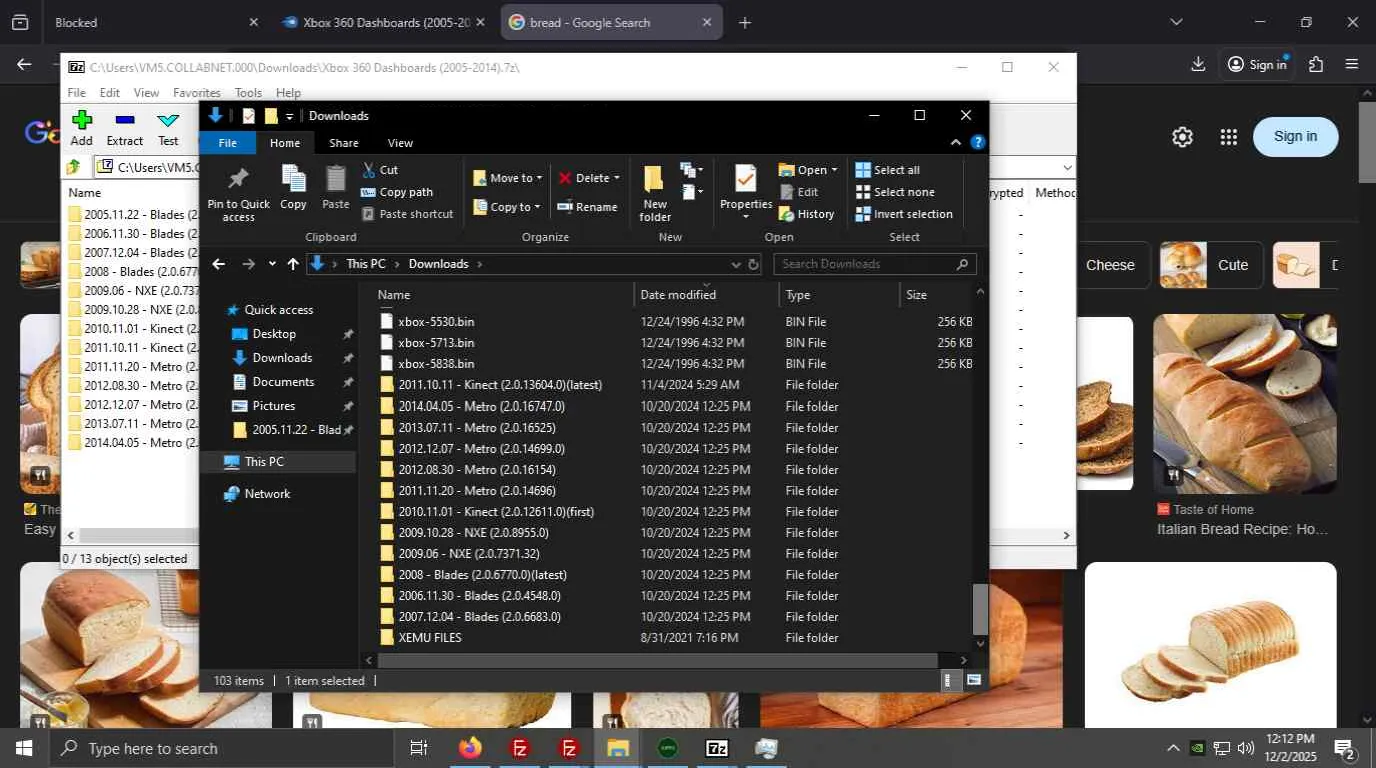Pin the folder to Quick access
This screenshot has height=768, width=1376.
pos(238,194)
